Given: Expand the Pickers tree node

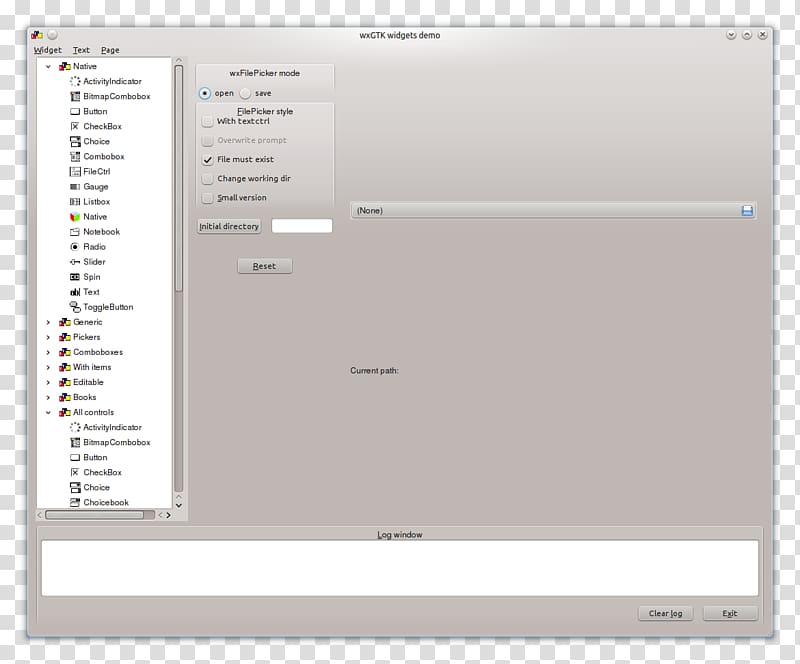Looking at the screenshot, I should [48, 337].
